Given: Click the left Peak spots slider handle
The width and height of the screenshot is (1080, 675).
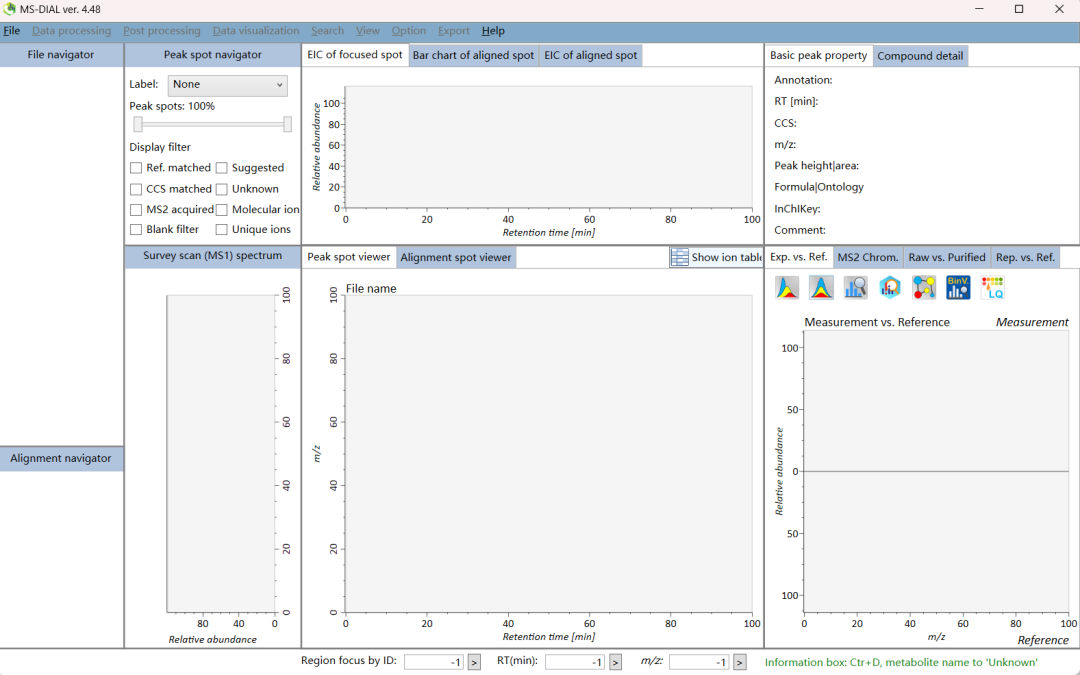Looking at the screenshot, I should tap(138, 124).
